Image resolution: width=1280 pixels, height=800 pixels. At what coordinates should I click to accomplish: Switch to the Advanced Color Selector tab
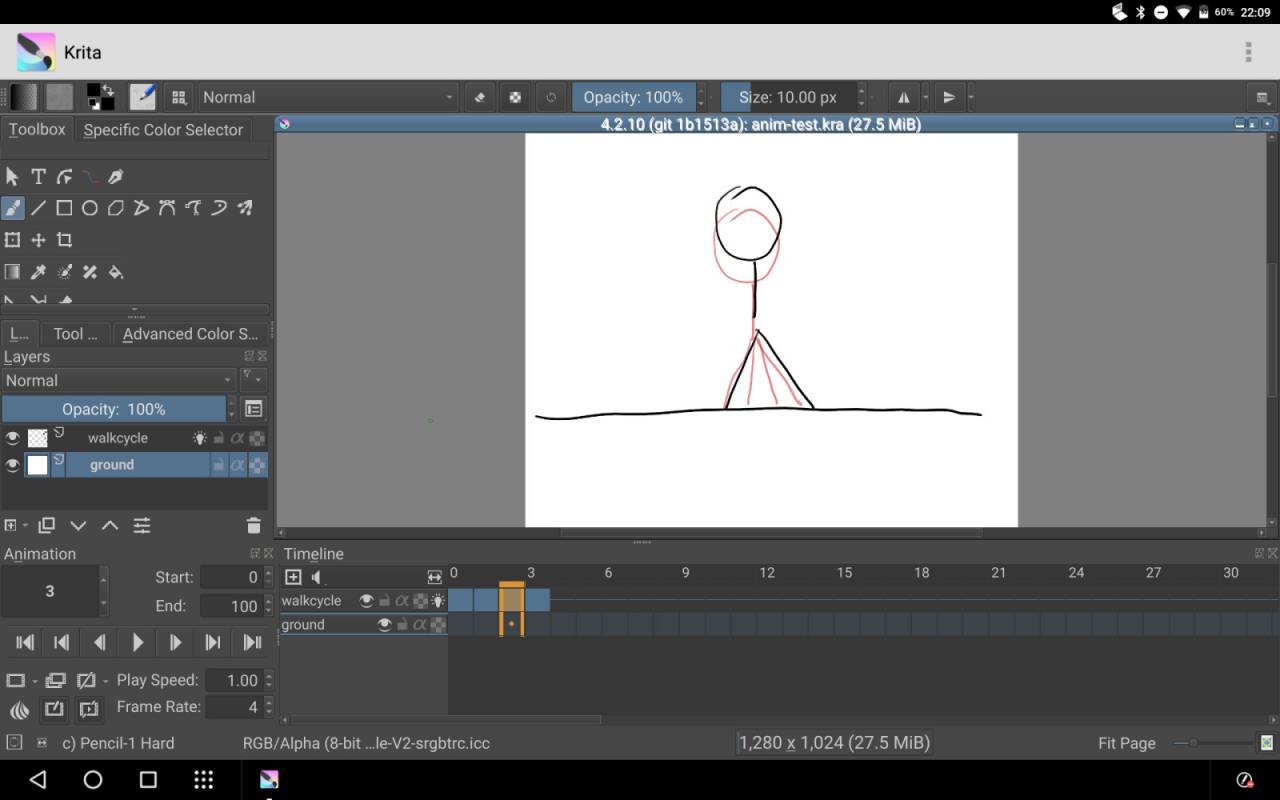(191, 333)
